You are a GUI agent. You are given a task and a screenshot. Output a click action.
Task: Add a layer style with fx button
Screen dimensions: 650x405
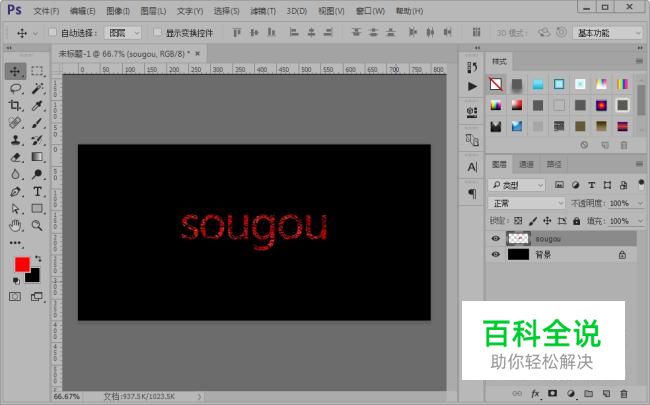click(535, 393)
